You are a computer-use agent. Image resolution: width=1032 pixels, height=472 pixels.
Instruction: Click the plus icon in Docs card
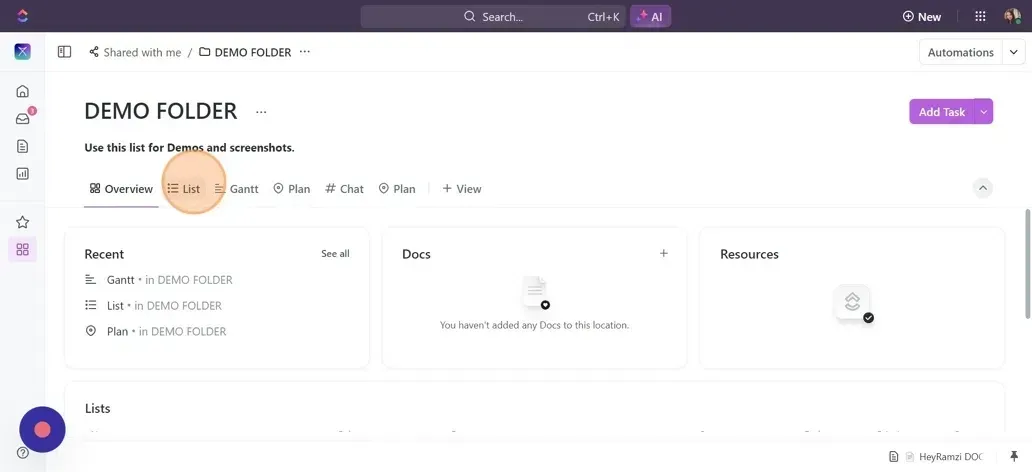pyautogui.click(x=663, y=254)
